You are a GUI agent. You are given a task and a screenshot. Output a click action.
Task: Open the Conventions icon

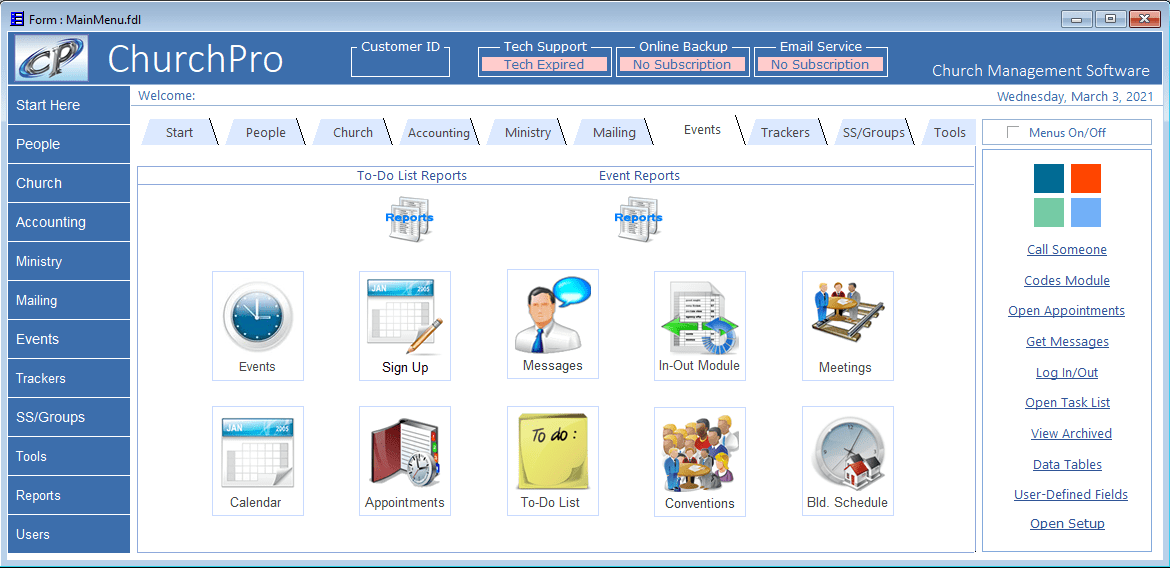click(700, 462)
